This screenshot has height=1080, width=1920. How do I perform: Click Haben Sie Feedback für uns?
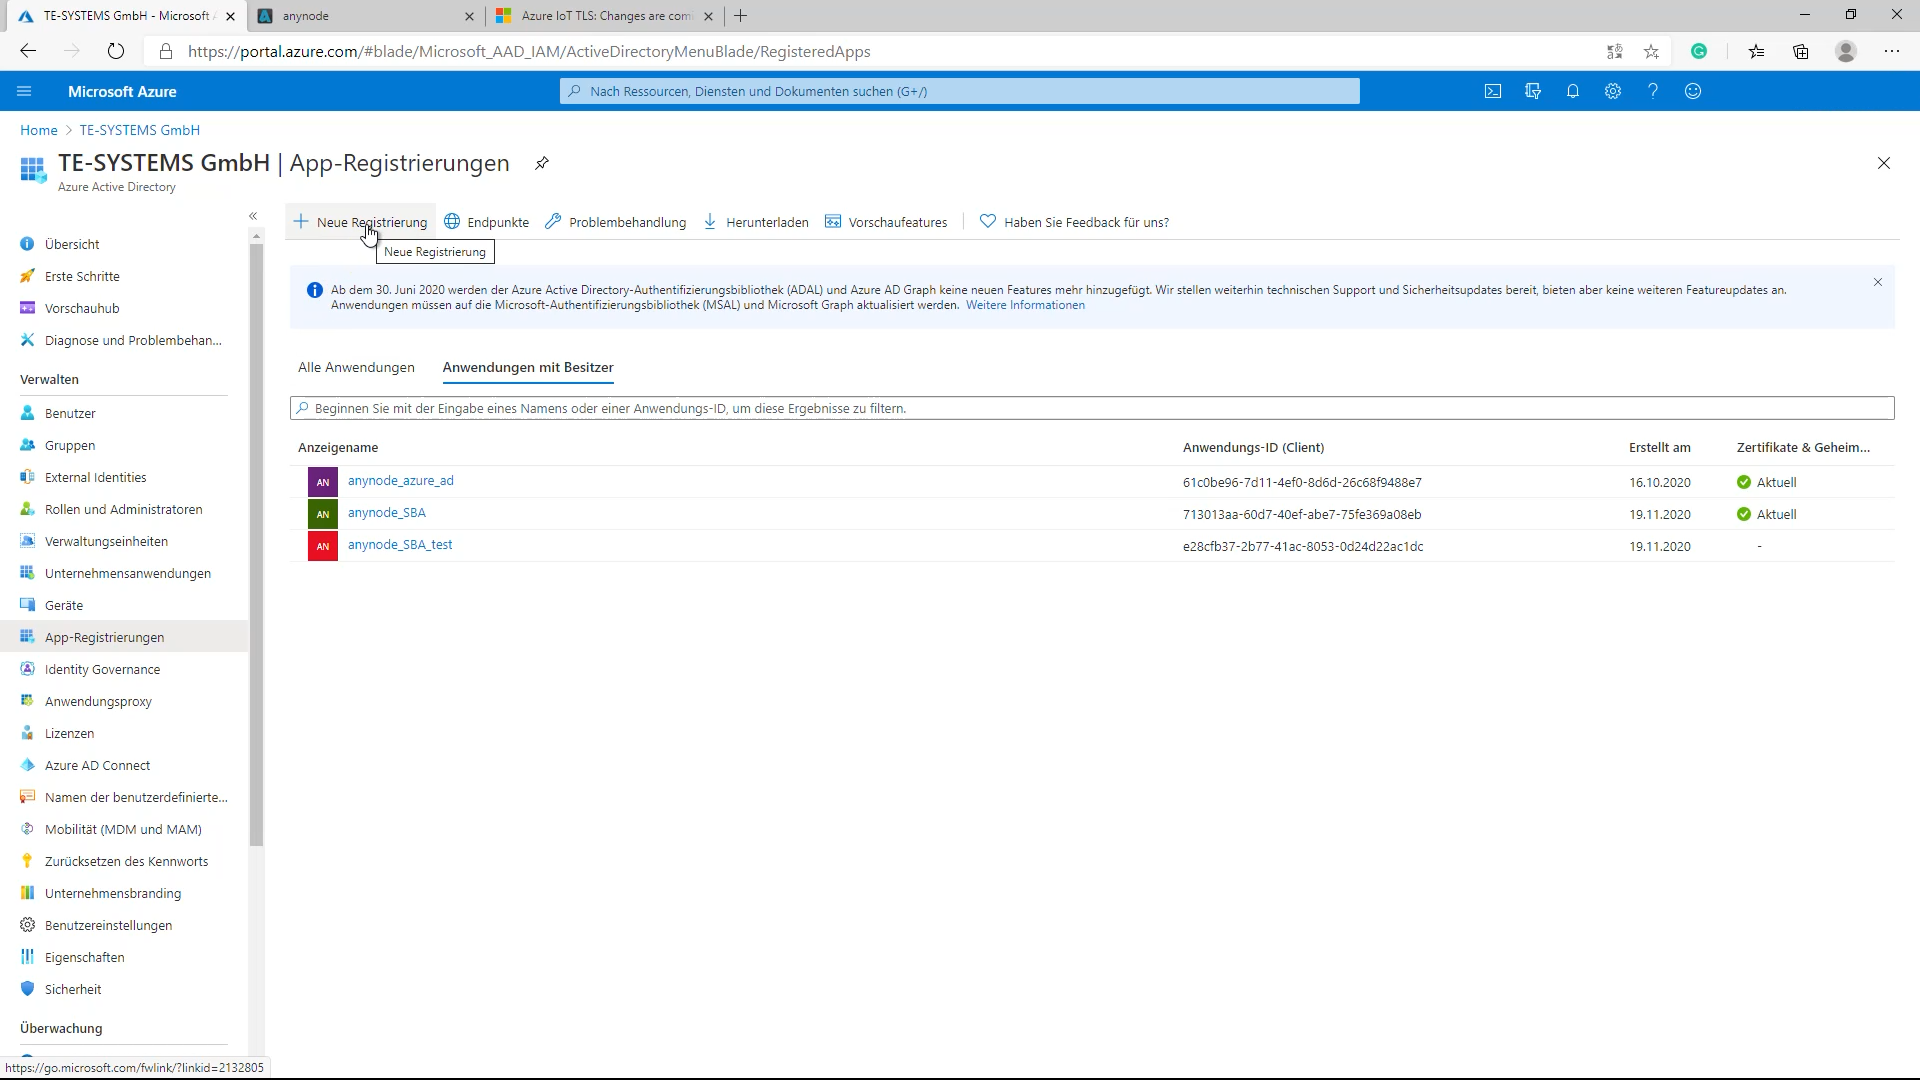pos(1074,222)
